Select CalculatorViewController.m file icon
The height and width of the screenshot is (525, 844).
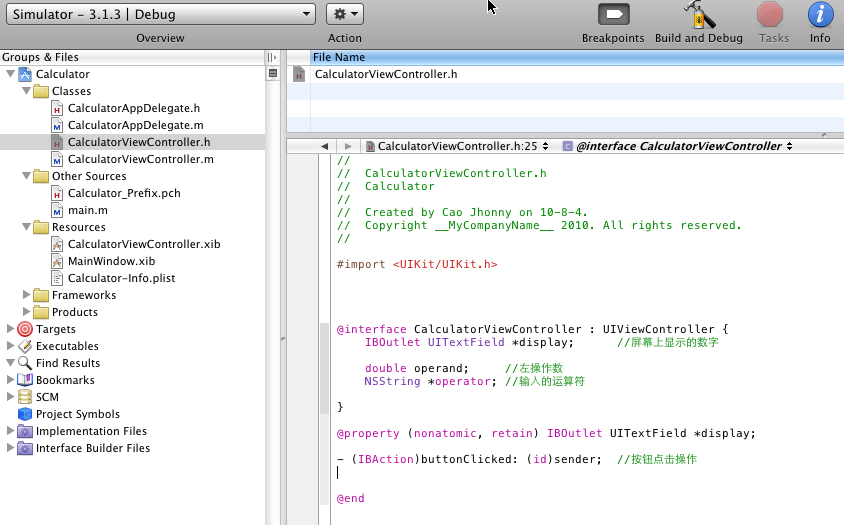tap(57, 159)
